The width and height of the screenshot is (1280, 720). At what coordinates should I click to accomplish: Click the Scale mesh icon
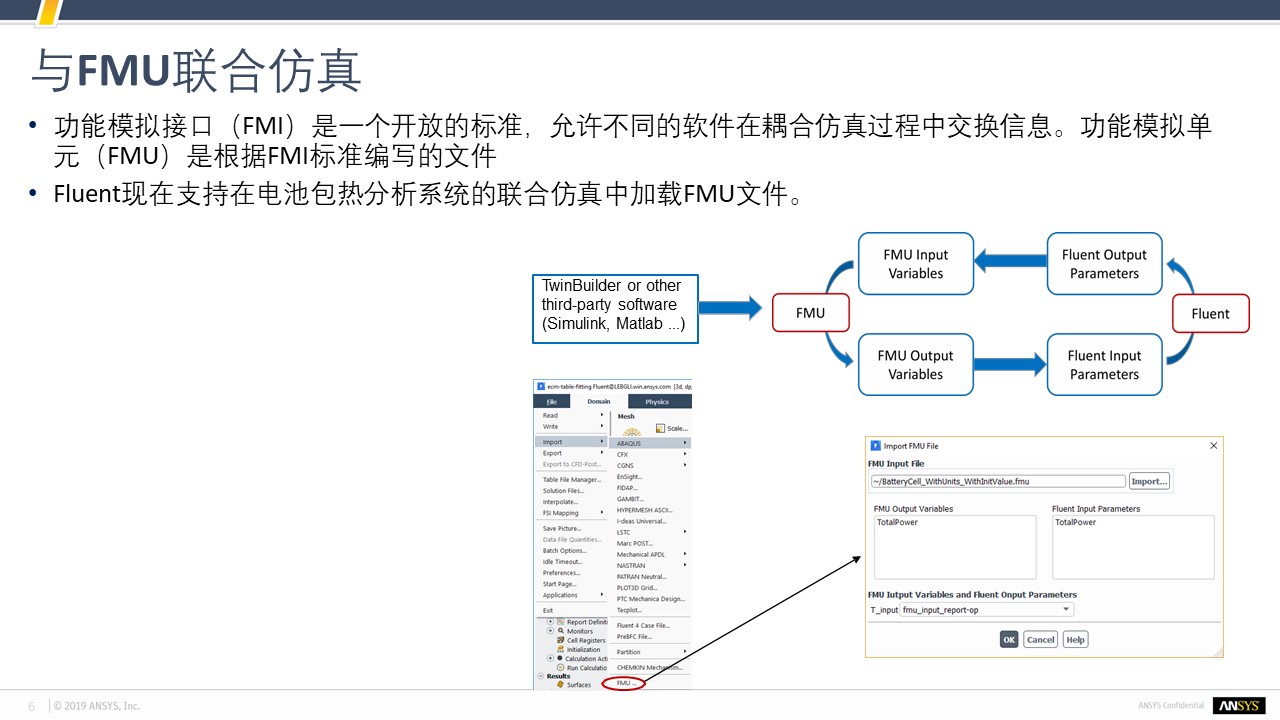coord(660,428)
